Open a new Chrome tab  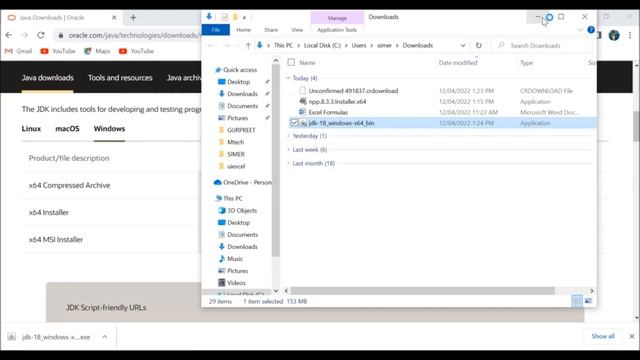tap(133, 18)
